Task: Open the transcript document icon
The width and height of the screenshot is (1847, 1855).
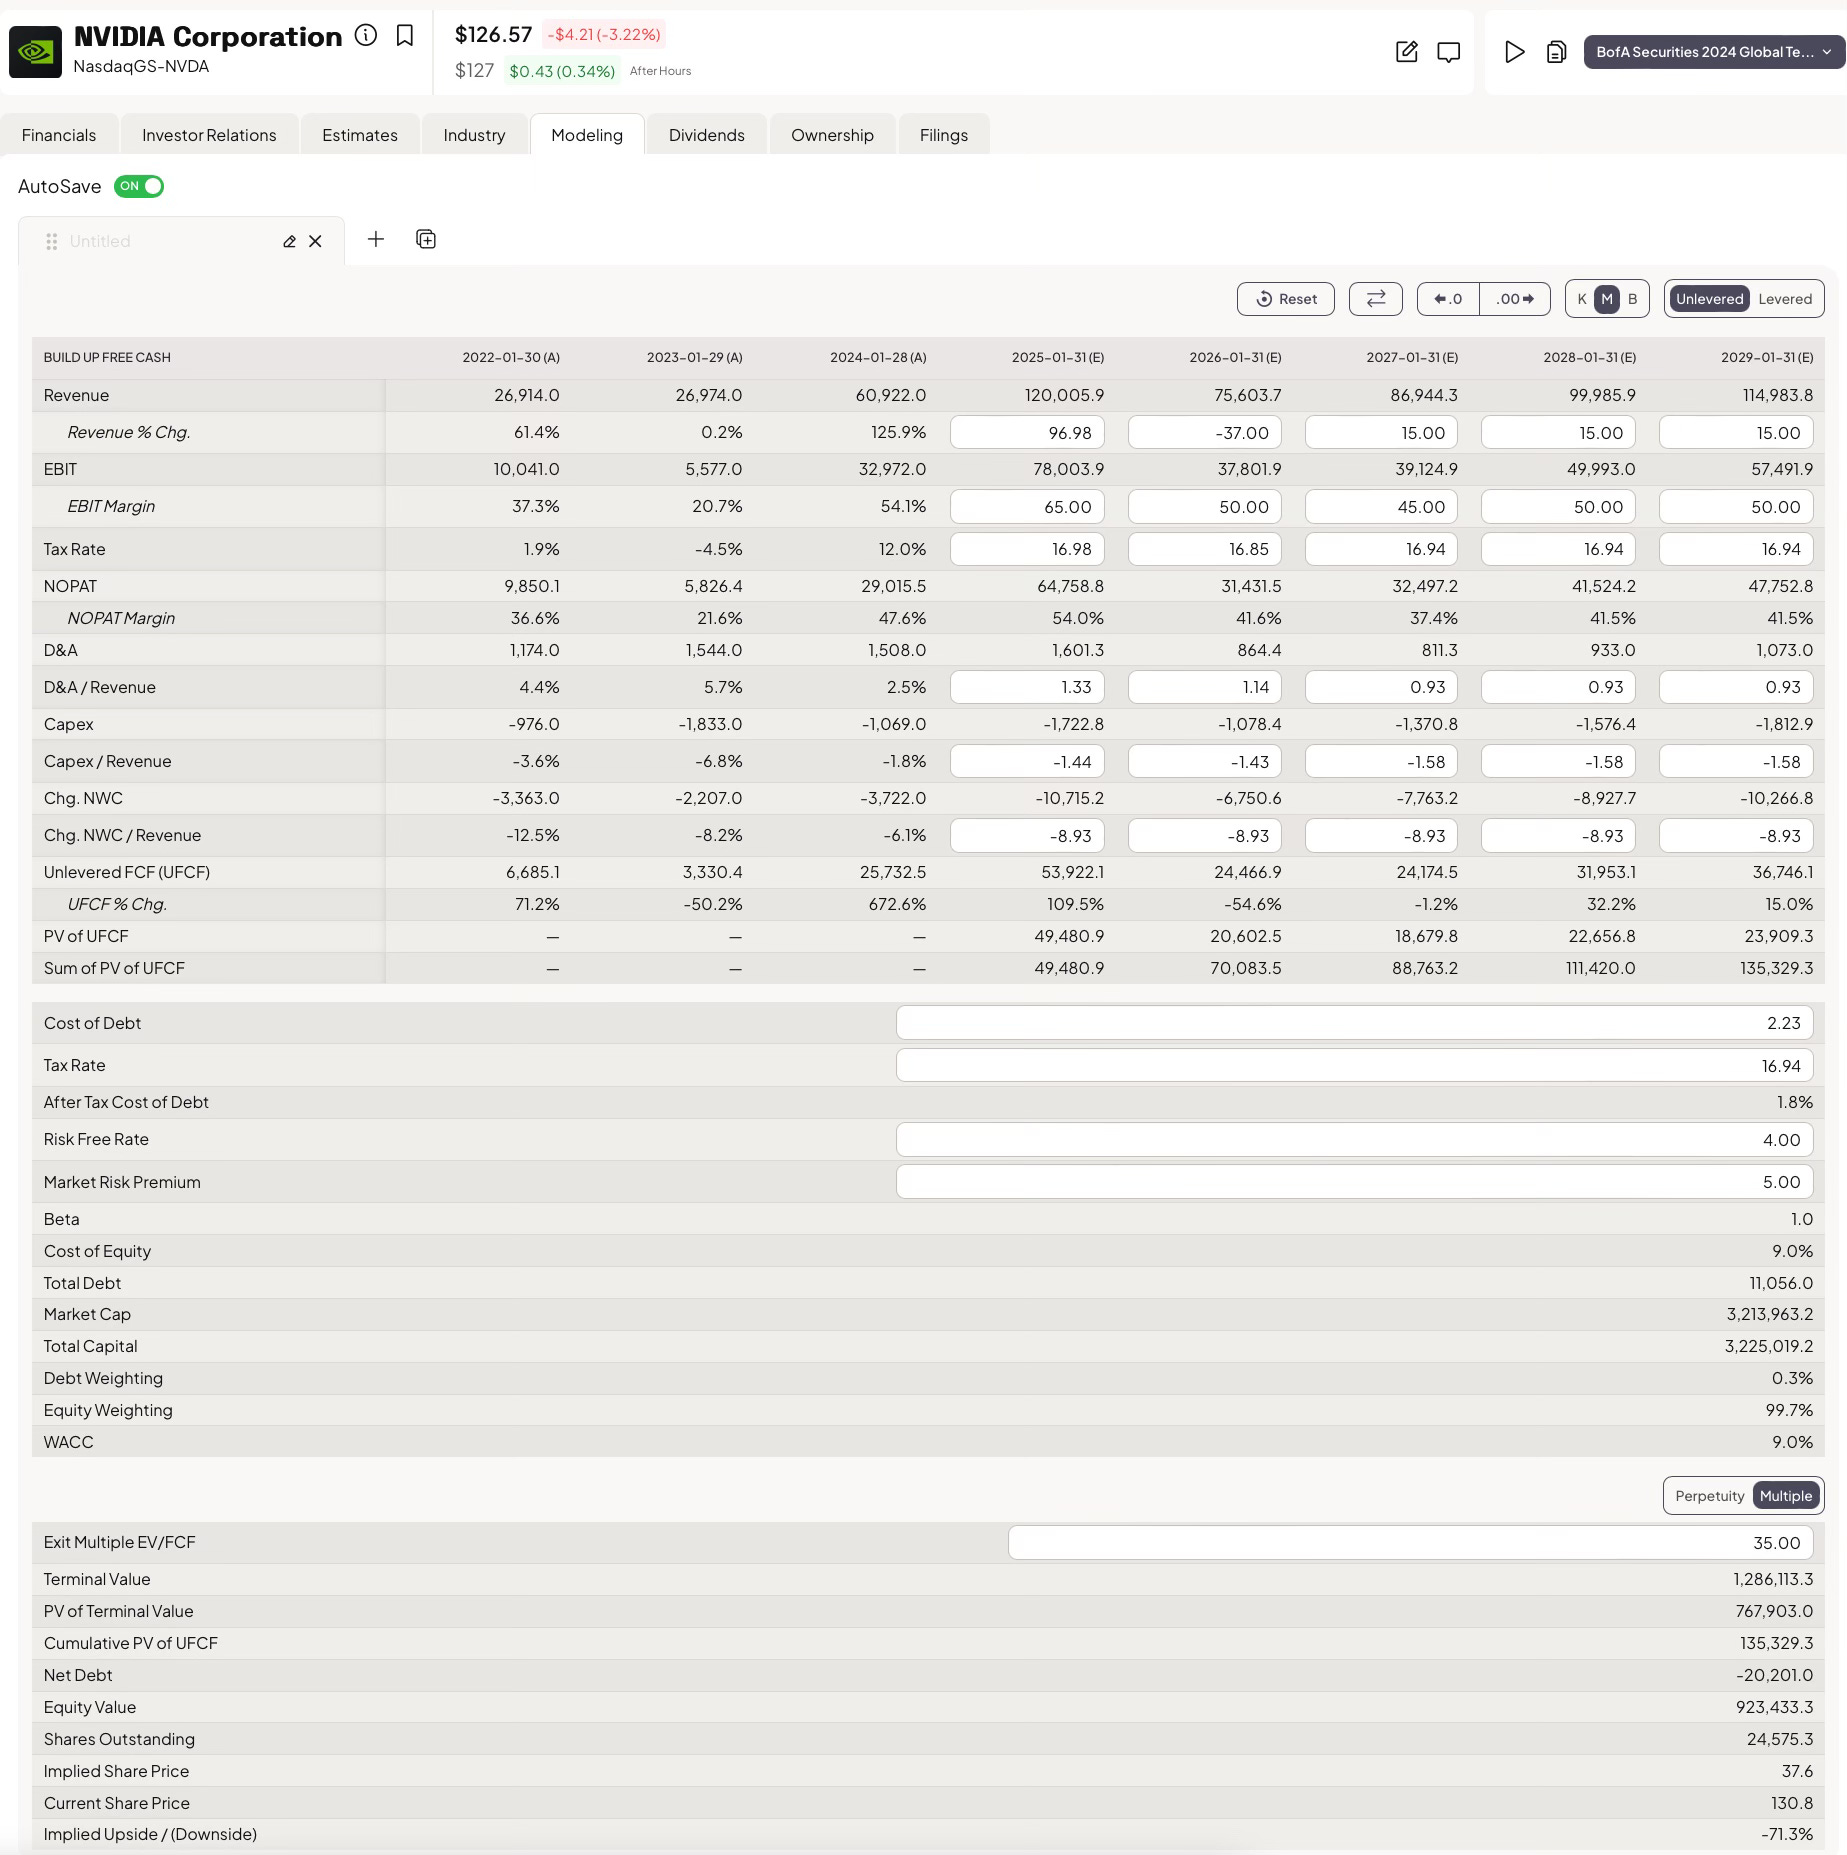Action: (1556, 52)
